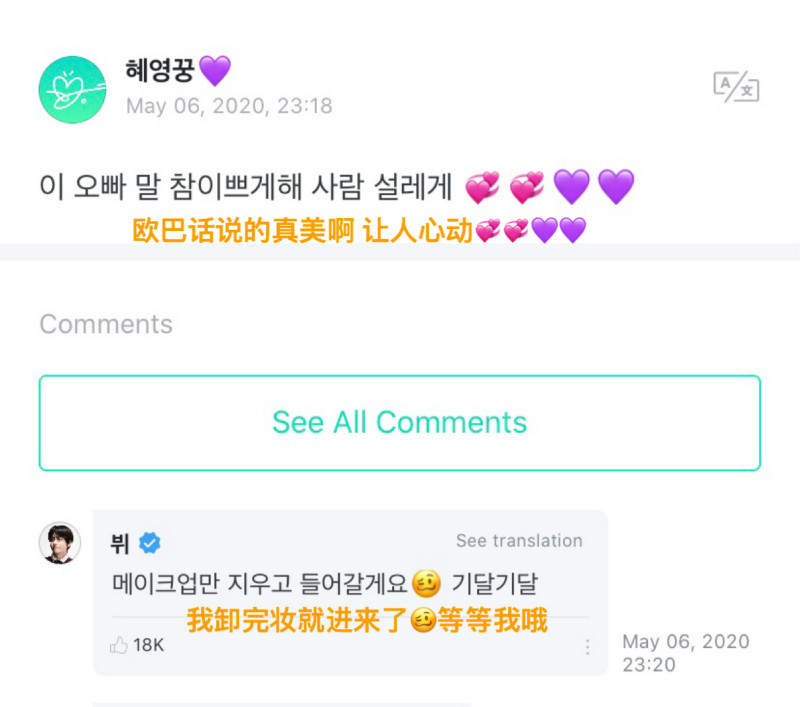Click the woozy face emoji in the comment

(426, 582)
